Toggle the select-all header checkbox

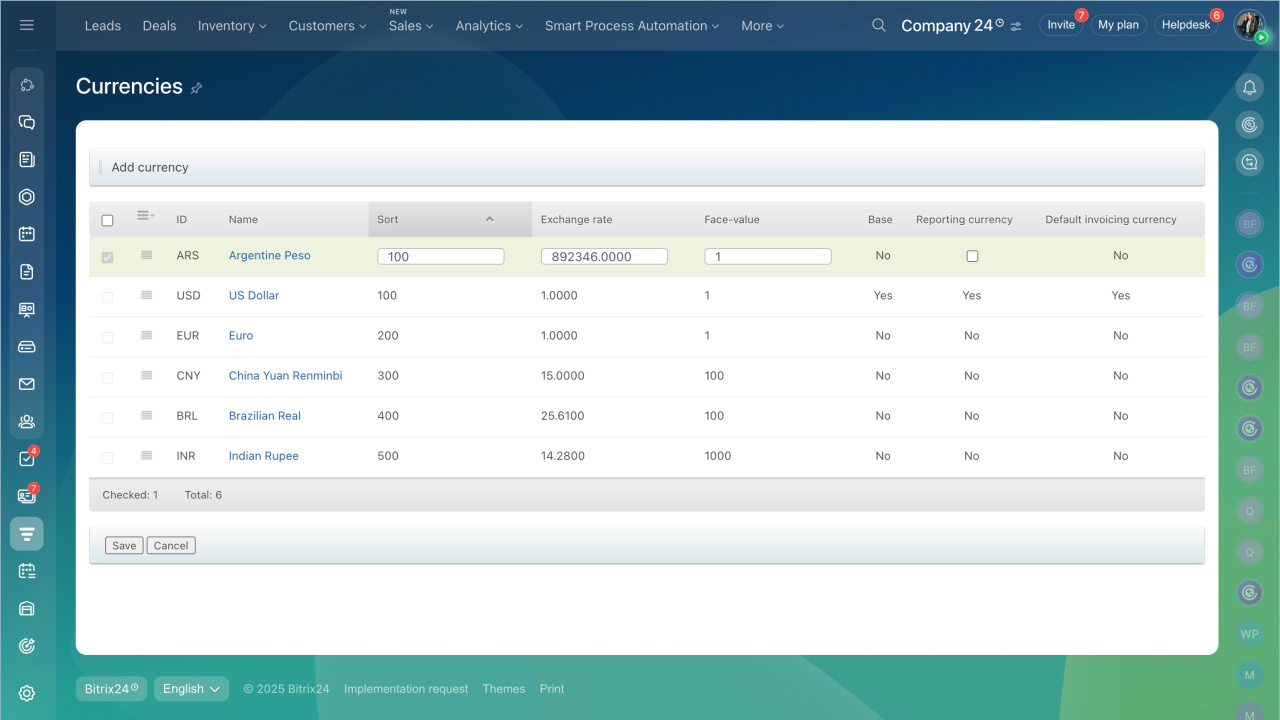[x=107, y=220]
